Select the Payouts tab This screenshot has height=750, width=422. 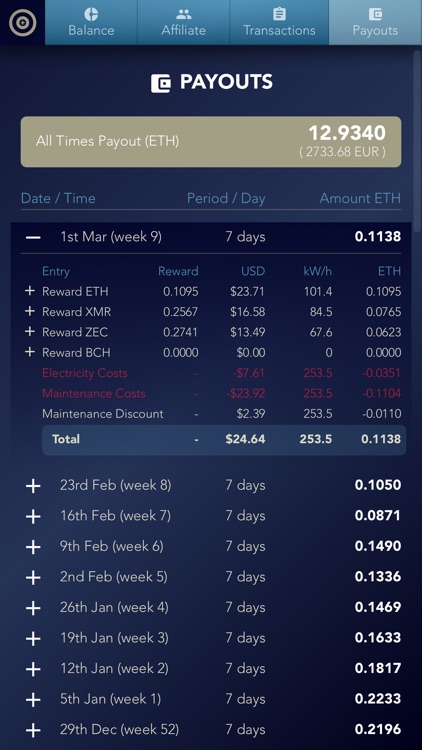375,22
